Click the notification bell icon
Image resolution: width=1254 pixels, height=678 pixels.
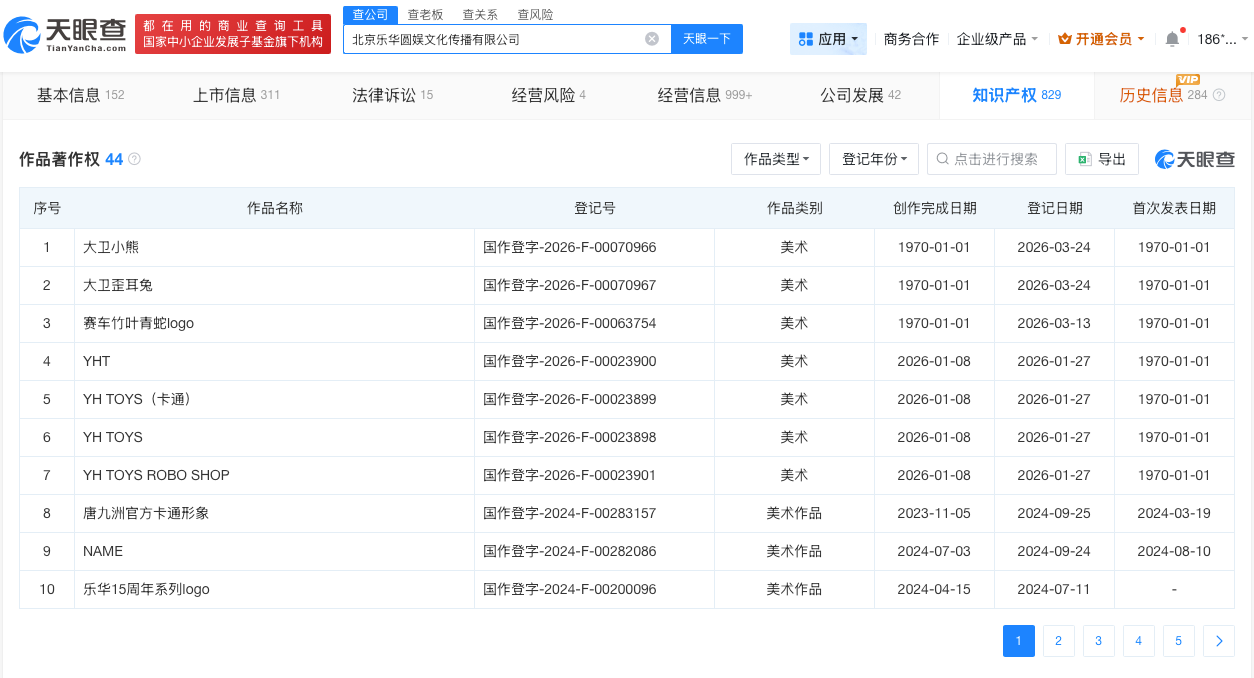click(1170, 38)
